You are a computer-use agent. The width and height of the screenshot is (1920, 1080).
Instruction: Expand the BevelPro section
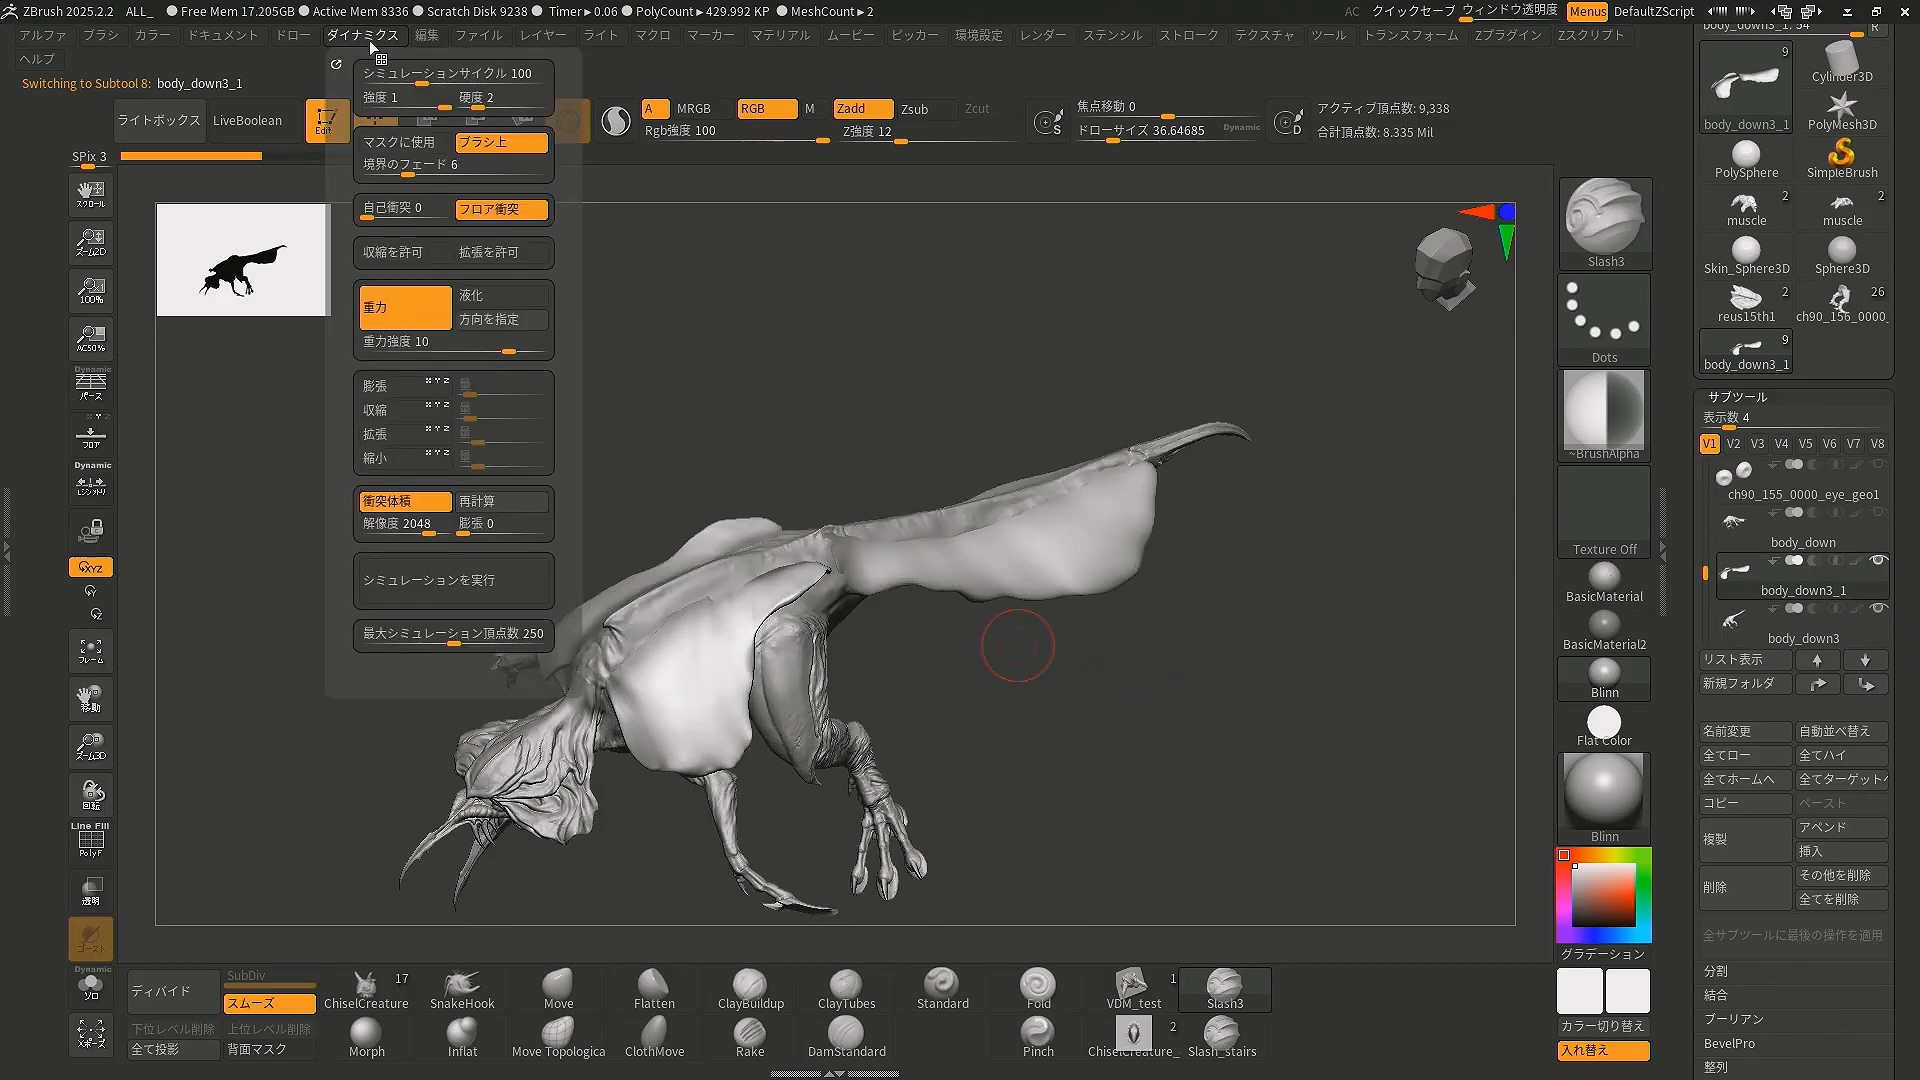tap(1729, 1043)
